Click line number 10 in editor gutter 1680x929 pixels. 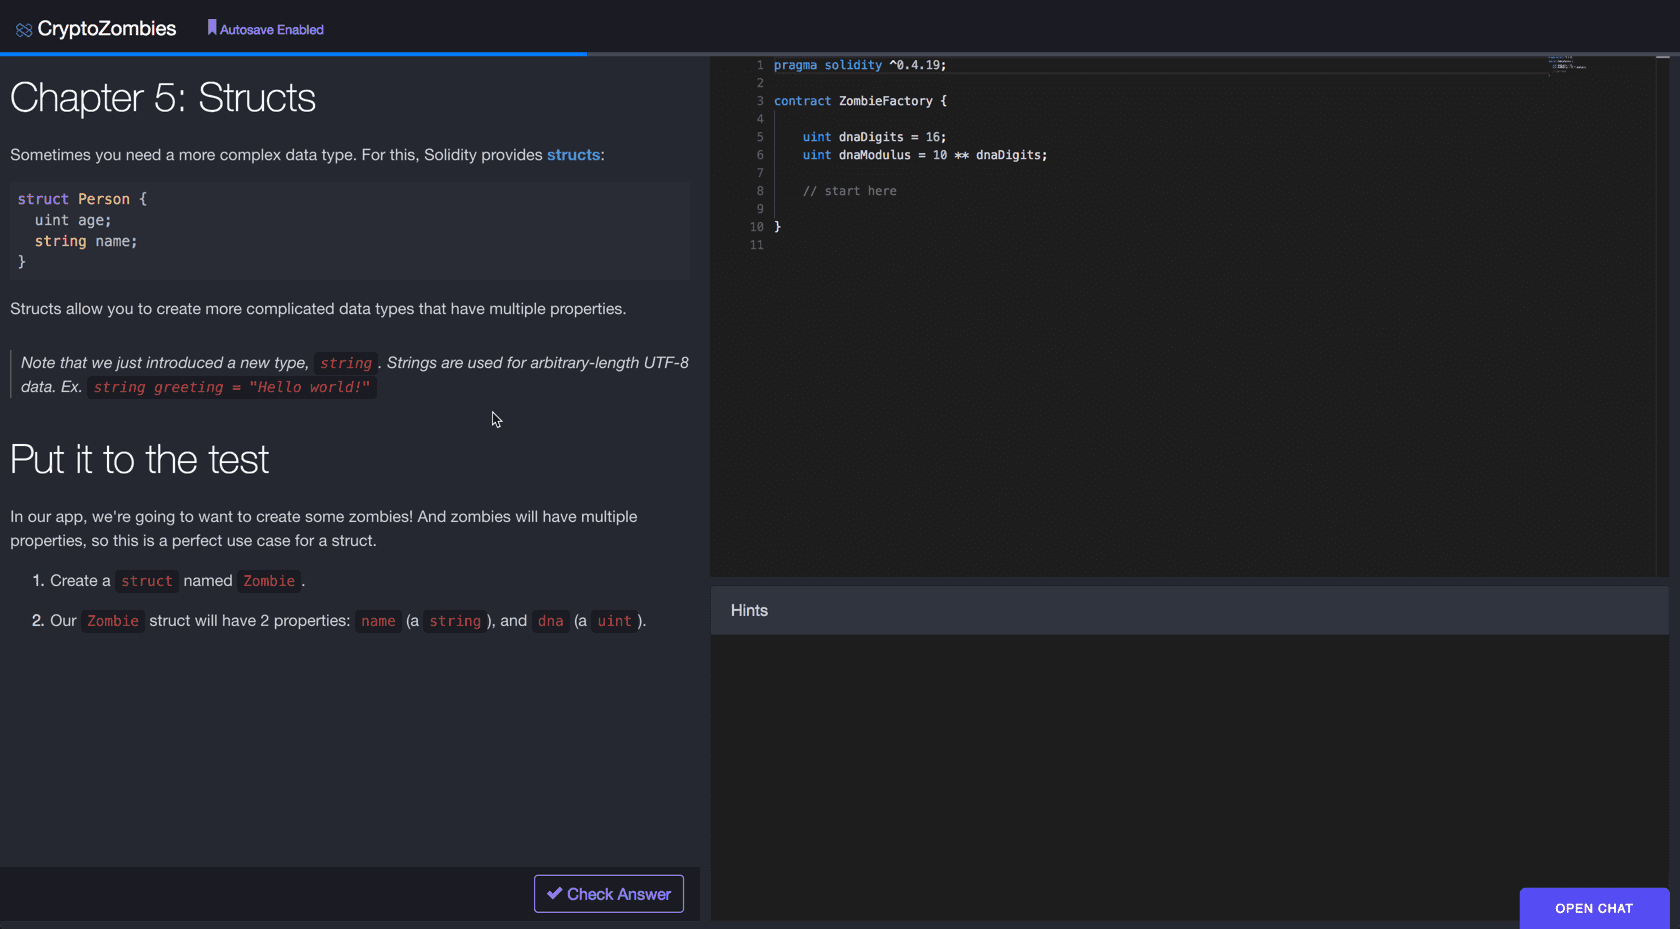coord(757,227)
